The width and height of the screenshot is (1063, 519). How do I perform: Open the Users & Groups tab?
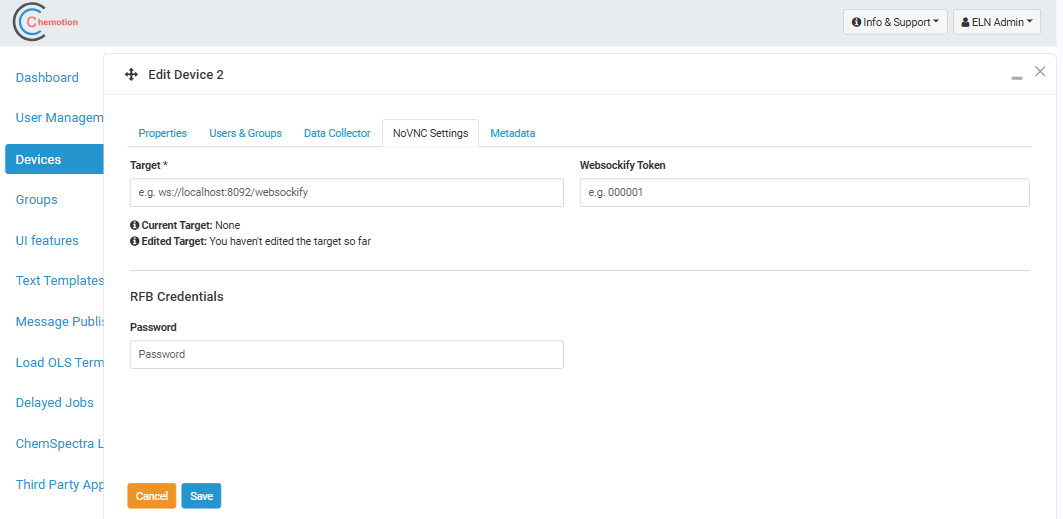[x=245, y=133]
